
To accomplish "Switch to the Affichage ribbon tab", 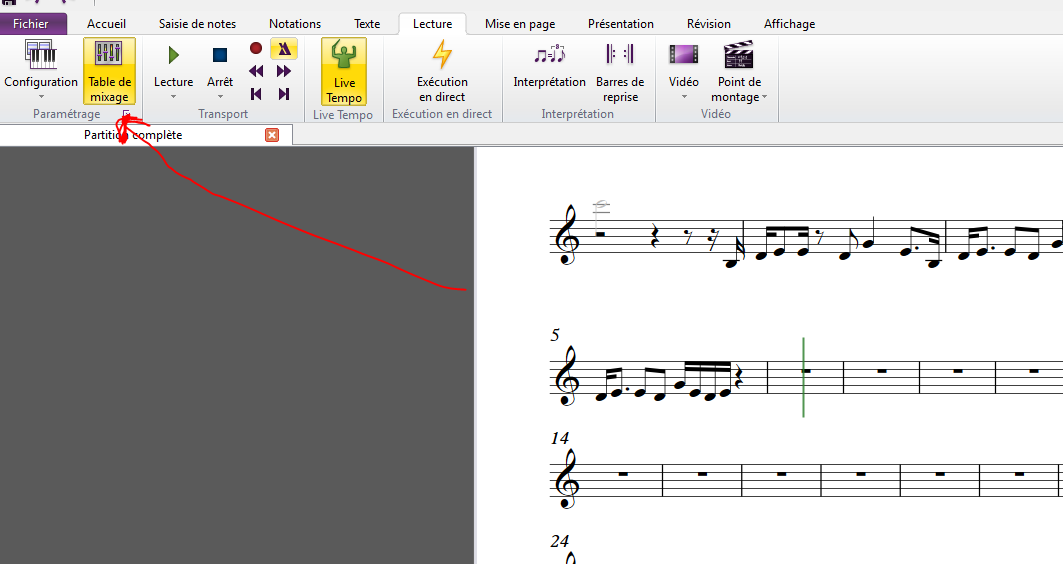I will tap(789, 24).
